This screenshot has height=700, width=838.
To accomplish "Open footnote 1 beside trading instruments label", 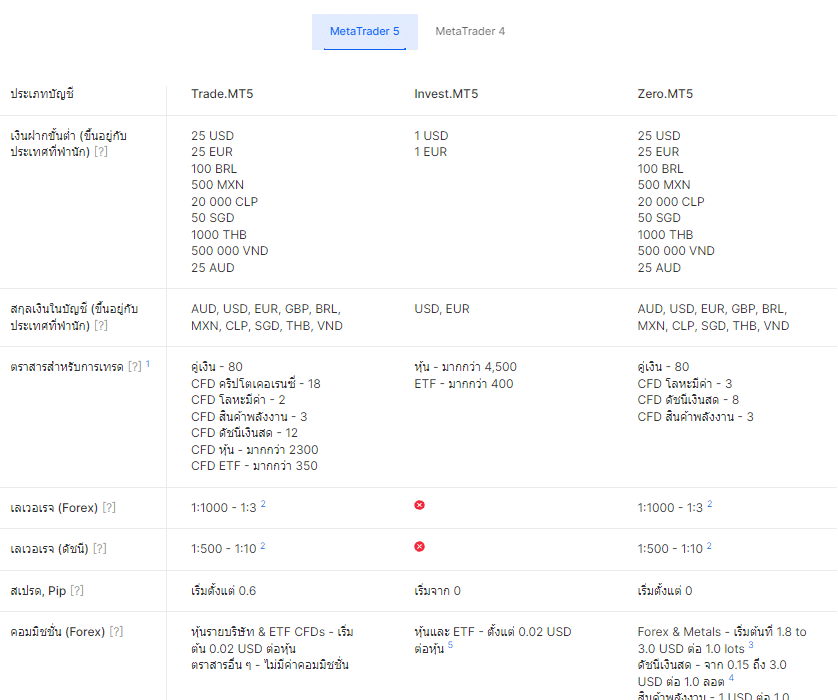I will pyautogui.click(x=148, y=364).
